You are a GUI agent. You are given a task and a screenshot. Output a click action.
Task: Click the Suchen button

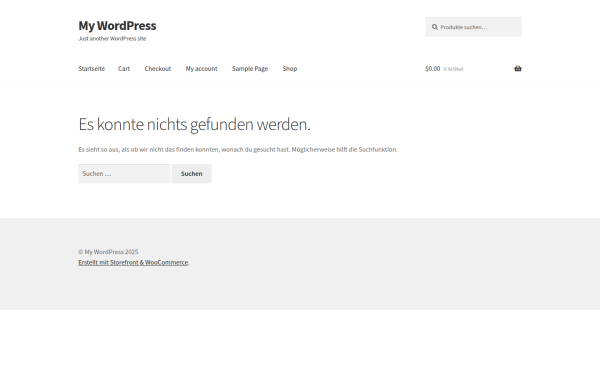192,174
